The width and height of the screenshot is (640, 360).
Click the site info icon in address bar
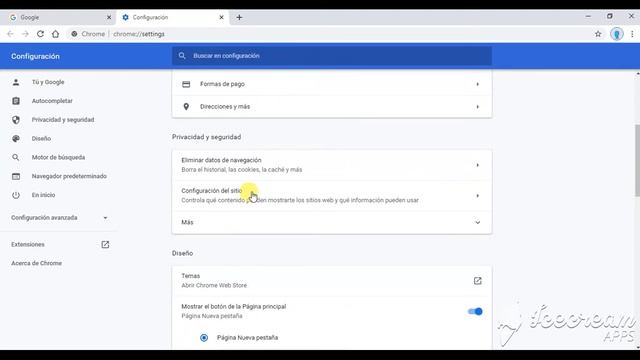(74, 34)
